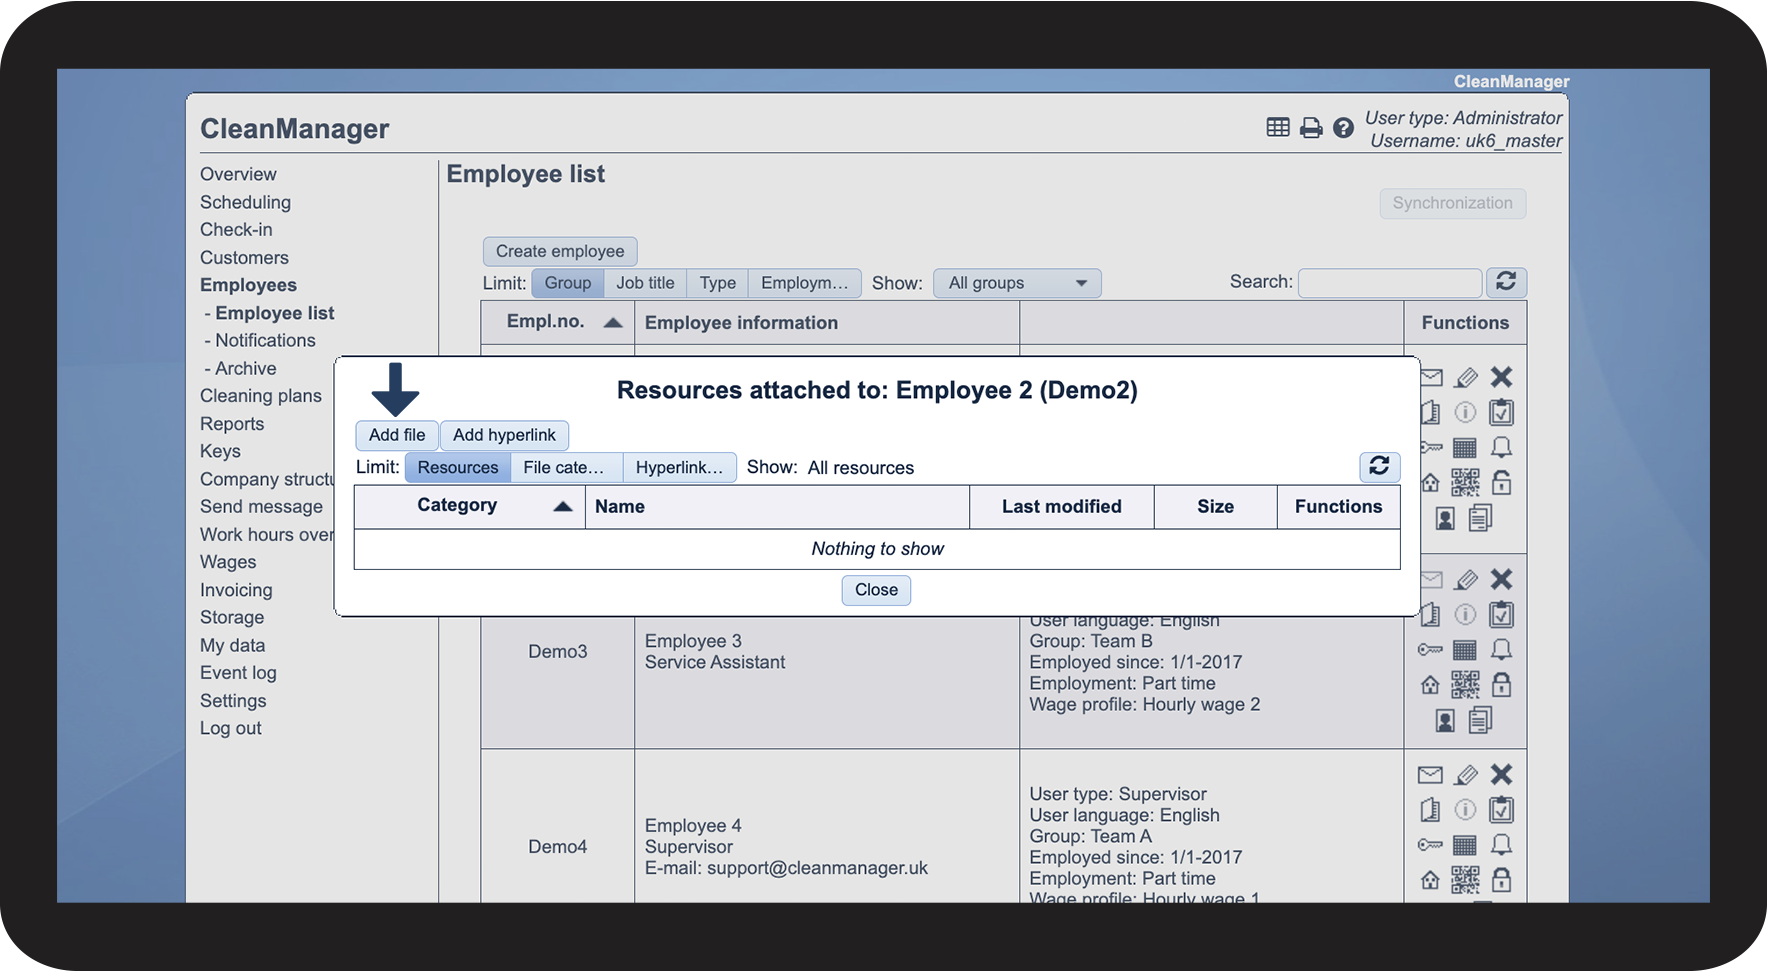This screenshot has width=1767, height=971.
Task: Click the key icon for Employee 4
Action: [x=1430, y=845]
